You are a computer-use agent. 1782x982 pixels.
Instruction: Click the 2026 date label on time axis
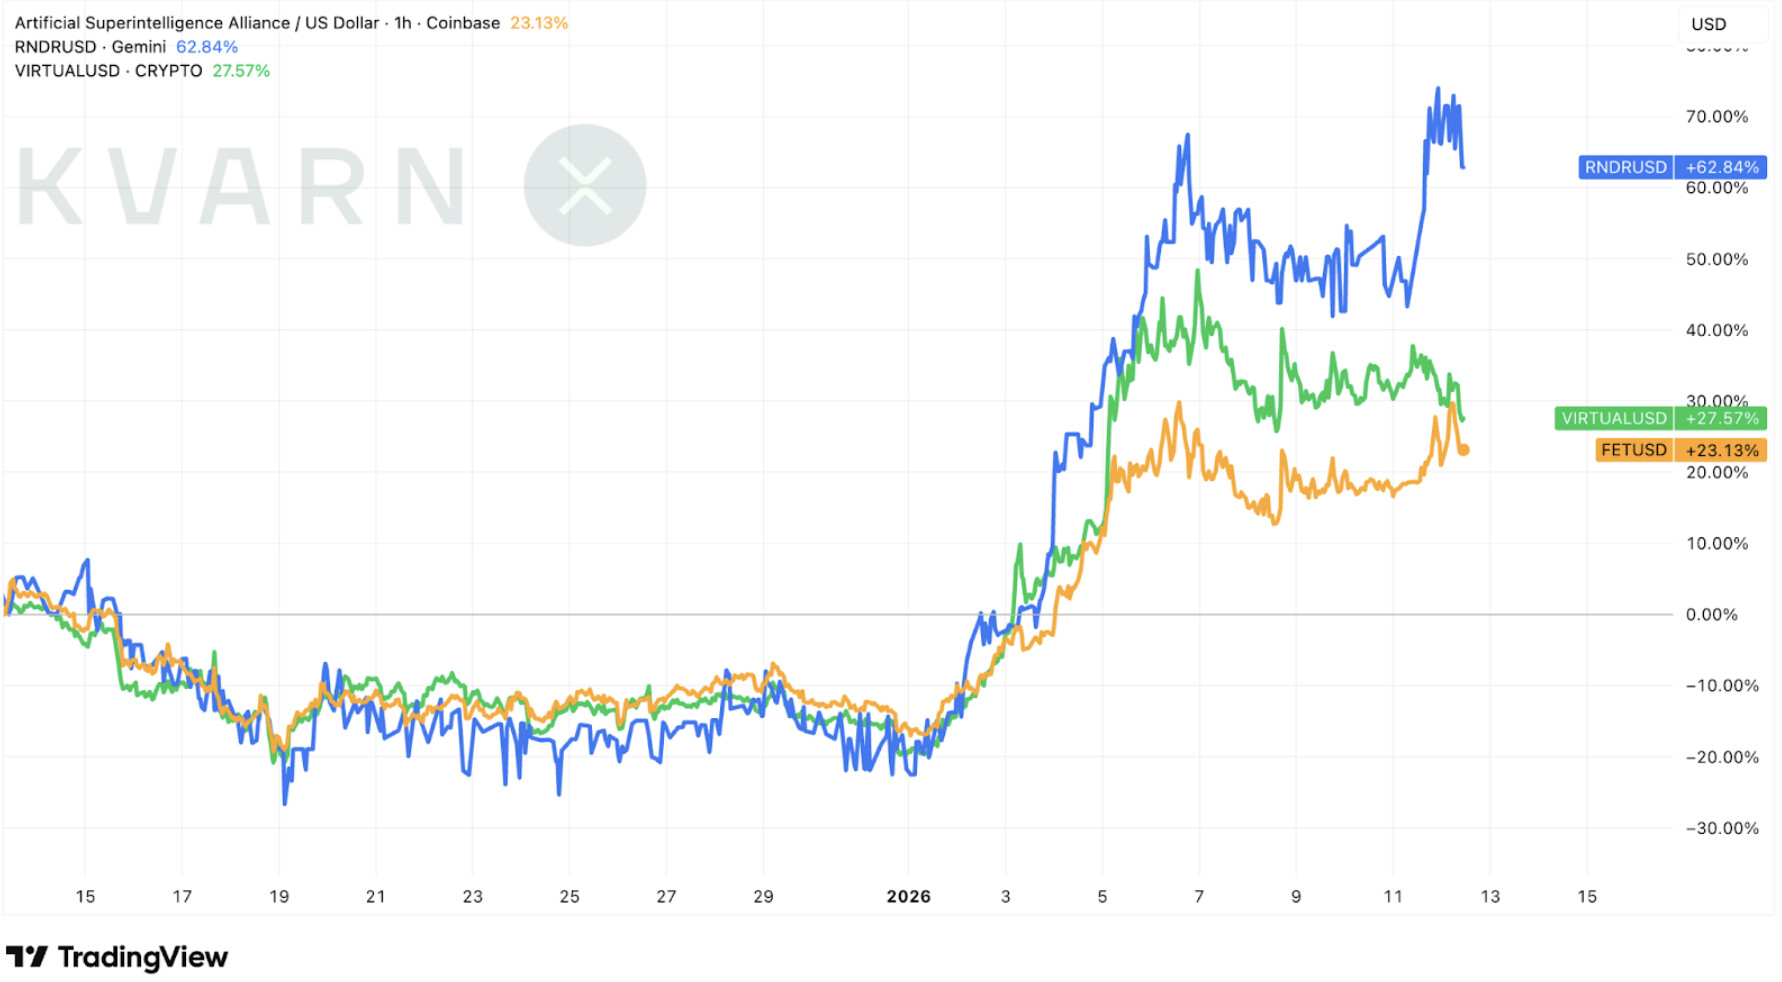pos(908,896)
